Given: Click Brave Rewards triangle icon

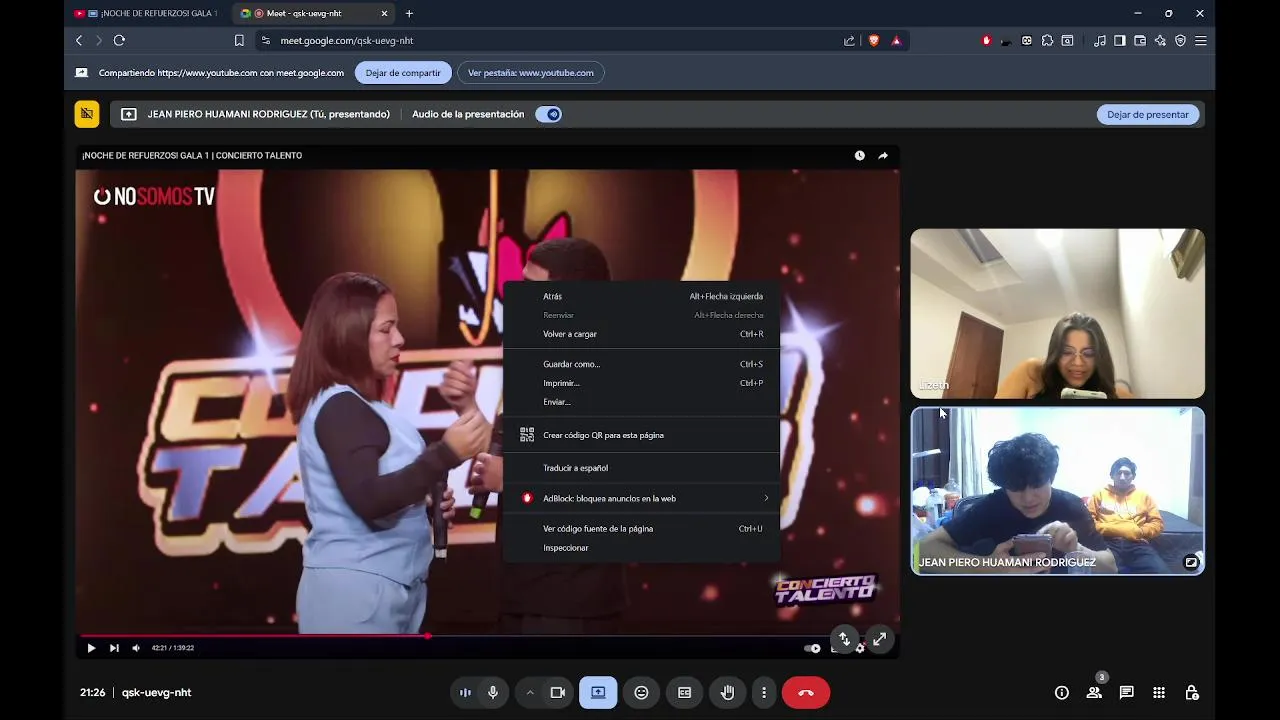Looking at the screenshot, I should coord(896,40).
